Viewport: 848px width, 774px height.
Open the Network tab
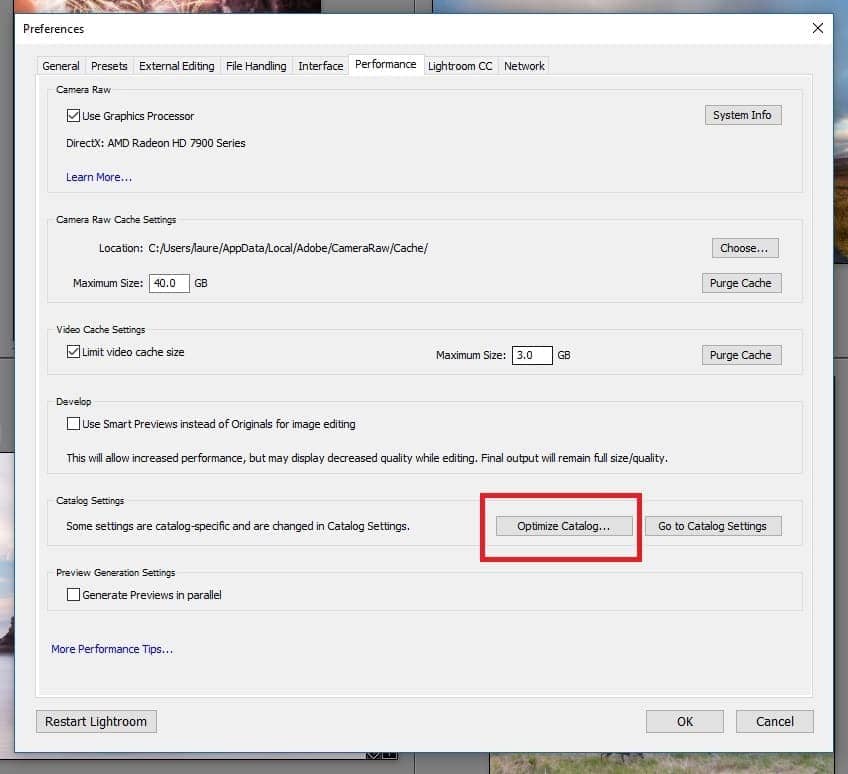524,66
